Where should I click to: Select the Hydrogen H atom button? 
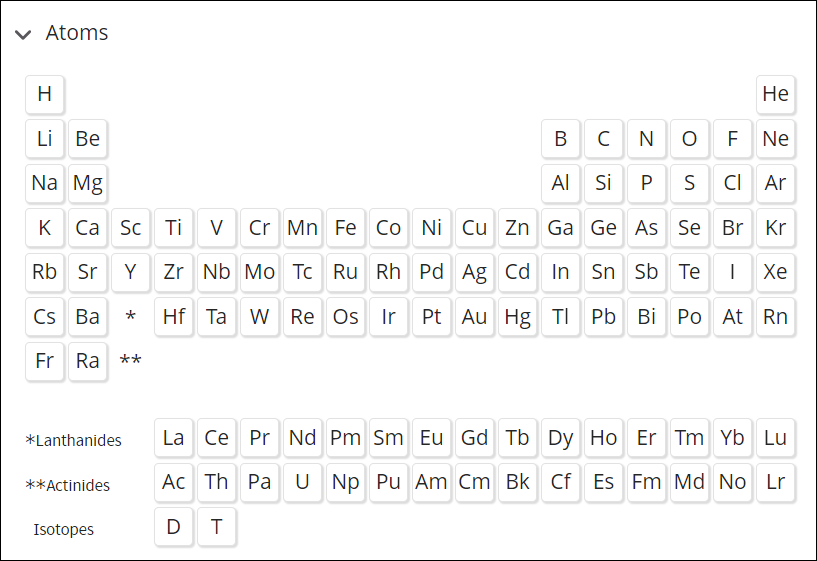coord(45,94)
